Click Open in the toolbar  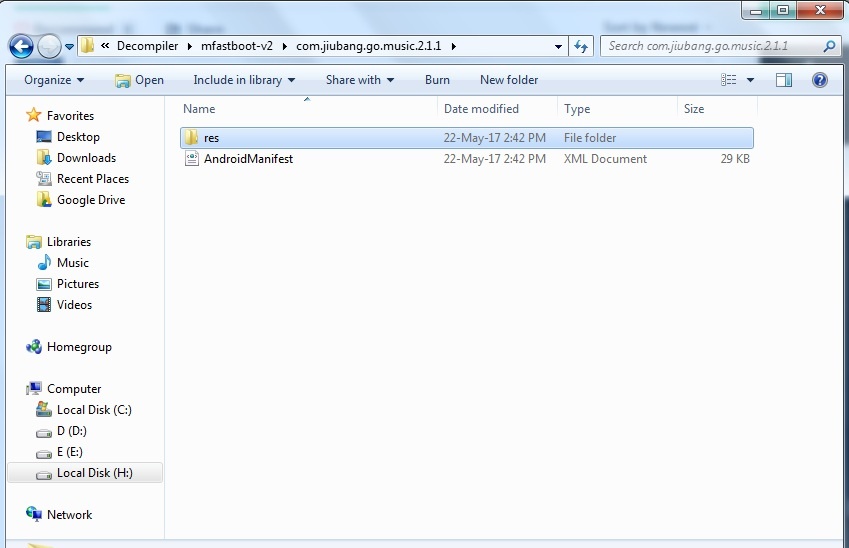[139, 80]
